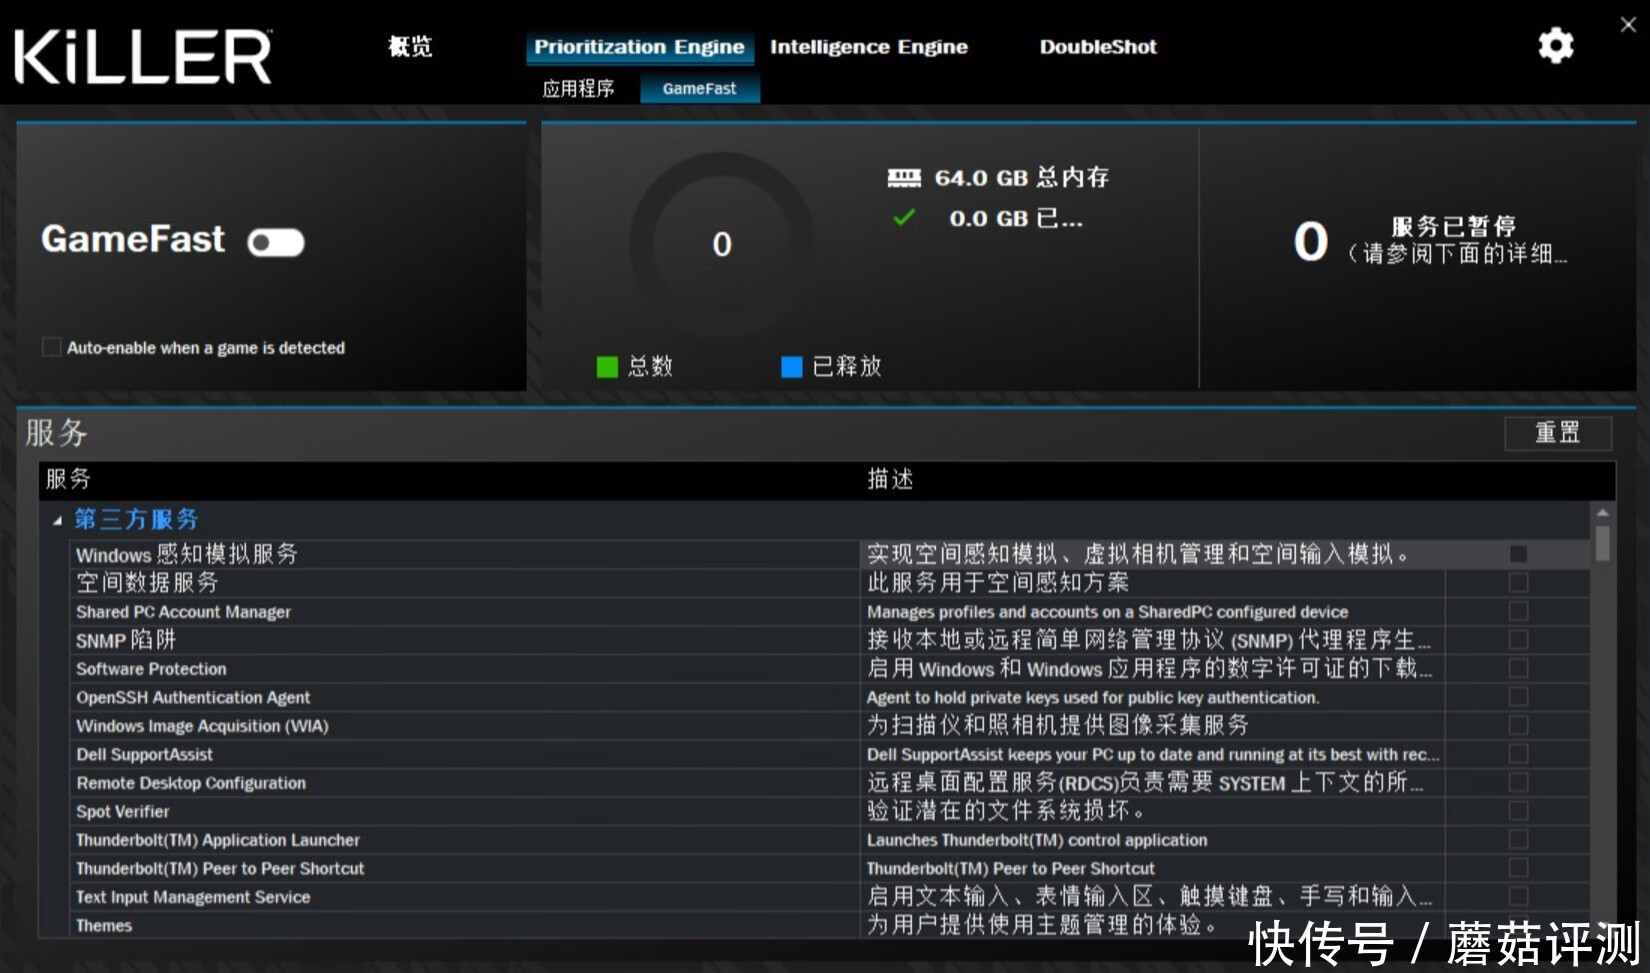Viewport: 1650px width, 973px height.
Task: Check the Software Protection checkbox
Action: pos(1518,668)
